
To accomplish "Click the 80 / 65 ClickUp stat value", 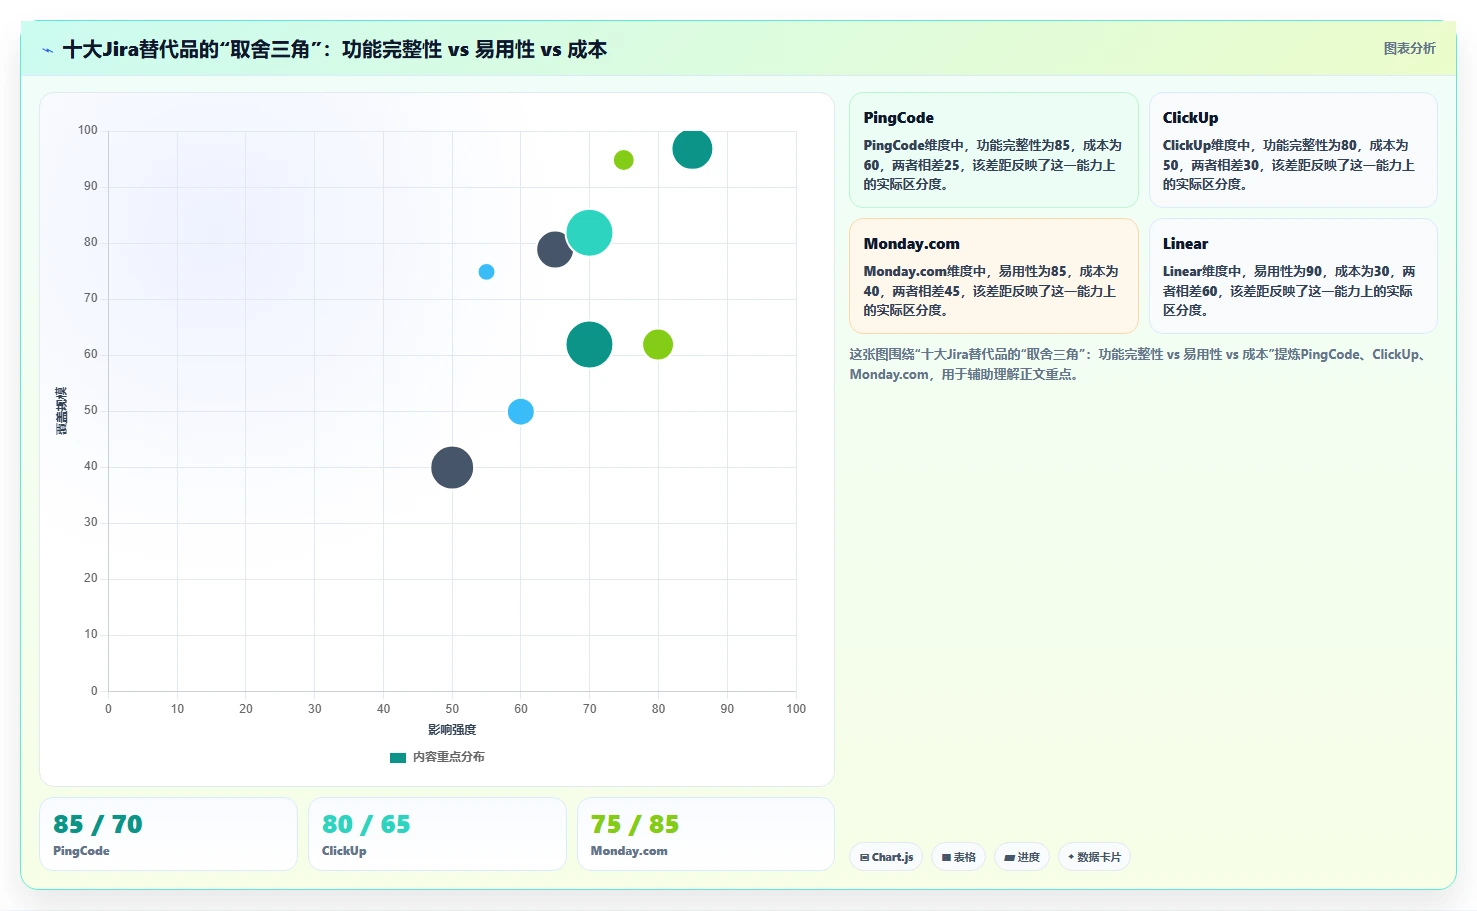I will 366,825.
